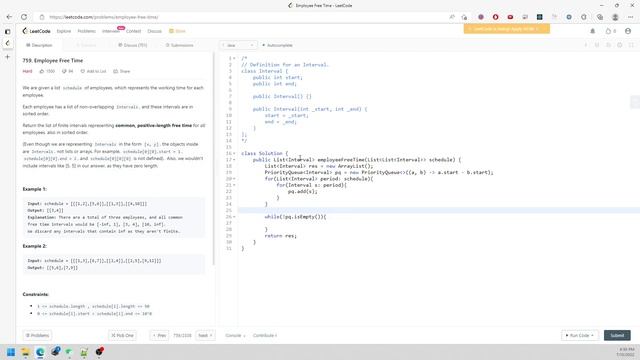Collapse the outer for-loop fold arrow at line 20

pyautogui.click(x=234, y=179)
